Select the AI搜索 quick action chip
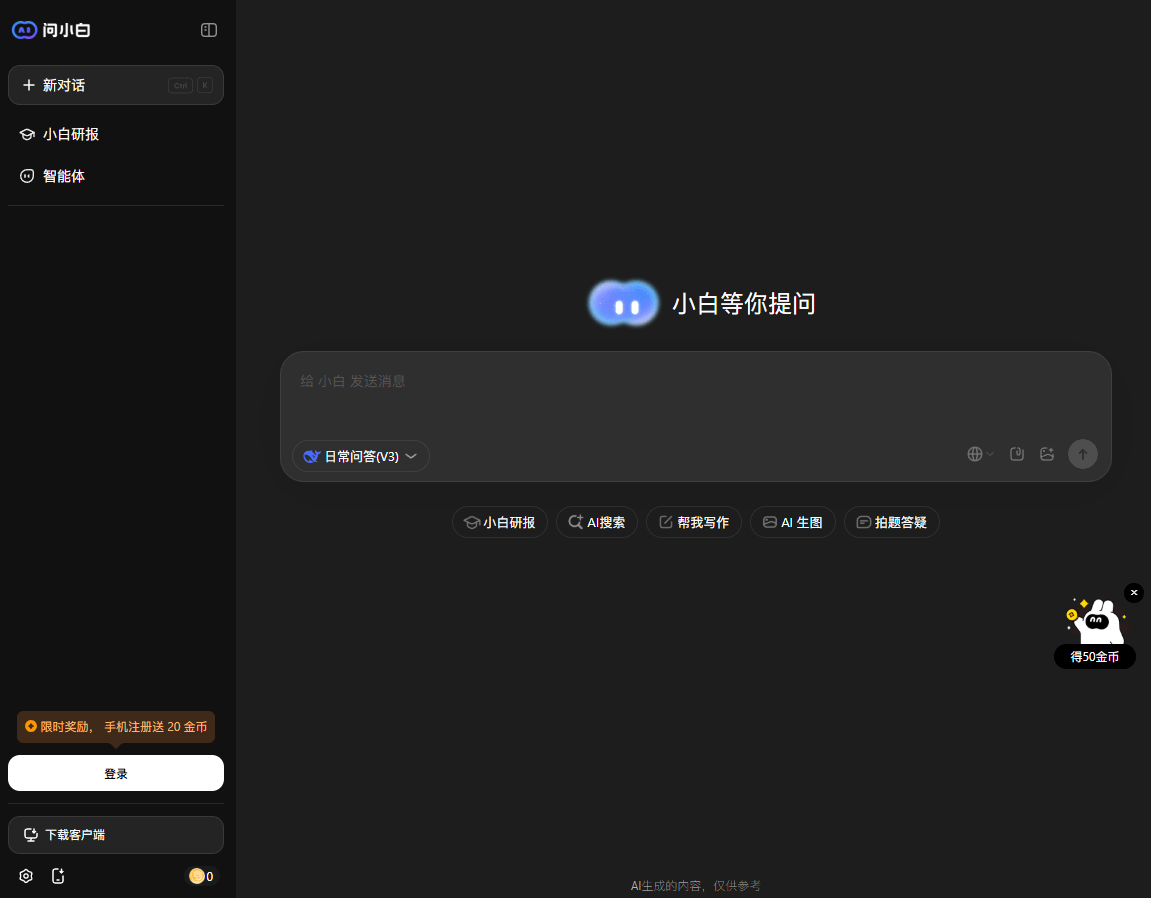This screenshot has height=898, width=1151. (x=597, y=522)
